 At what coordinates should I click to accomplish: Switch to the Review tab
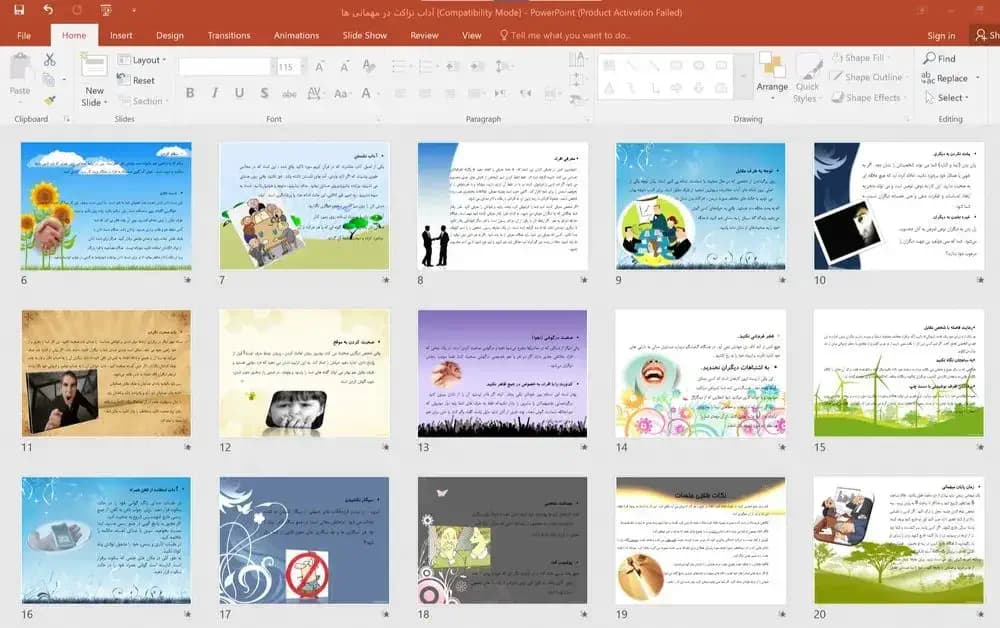click(x=424, y=35)
